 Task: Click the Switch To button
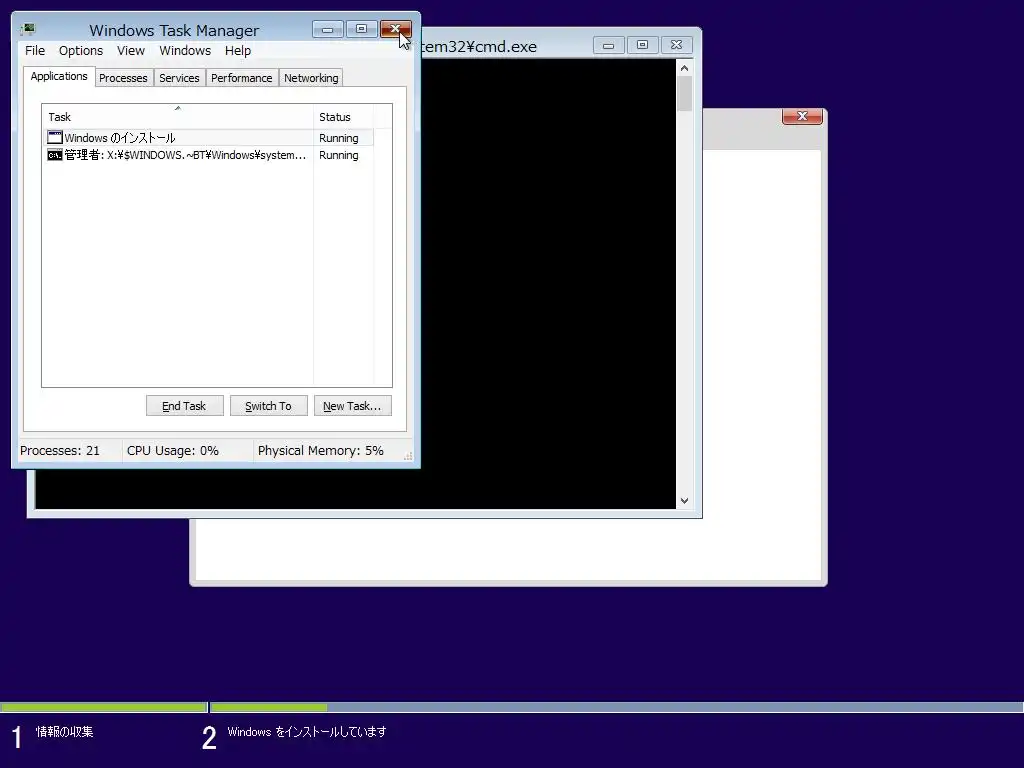pyautogui.click(x=268, y=406)
